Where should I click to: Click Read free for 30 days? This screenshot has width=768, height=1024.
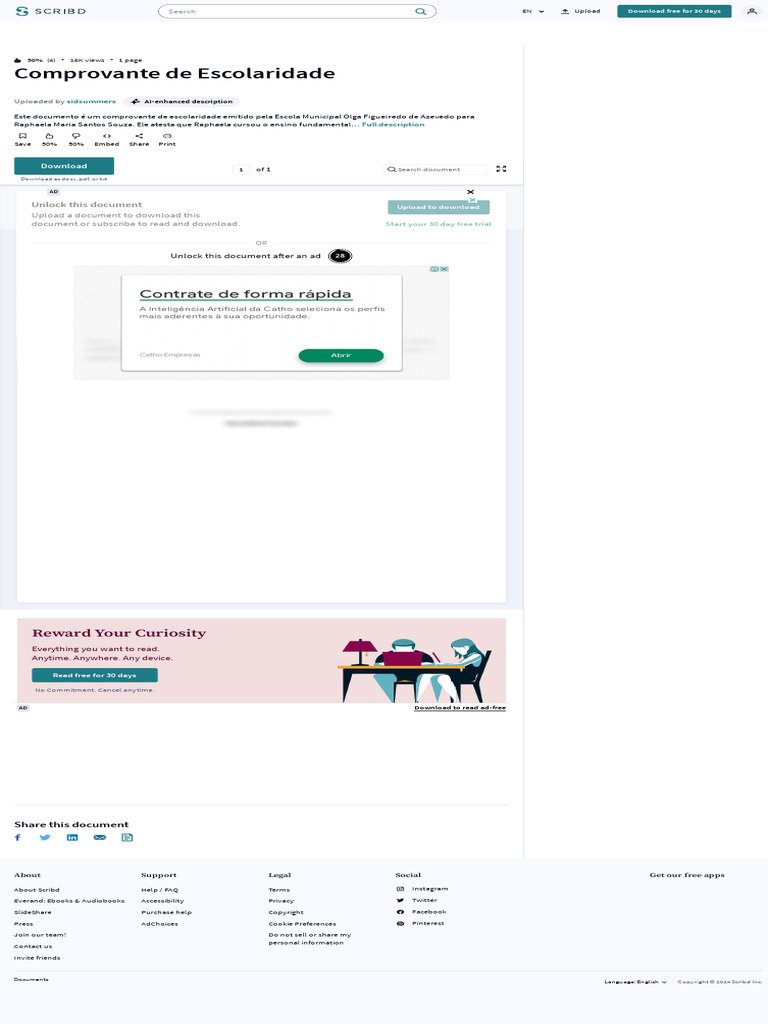click(95, 675)
